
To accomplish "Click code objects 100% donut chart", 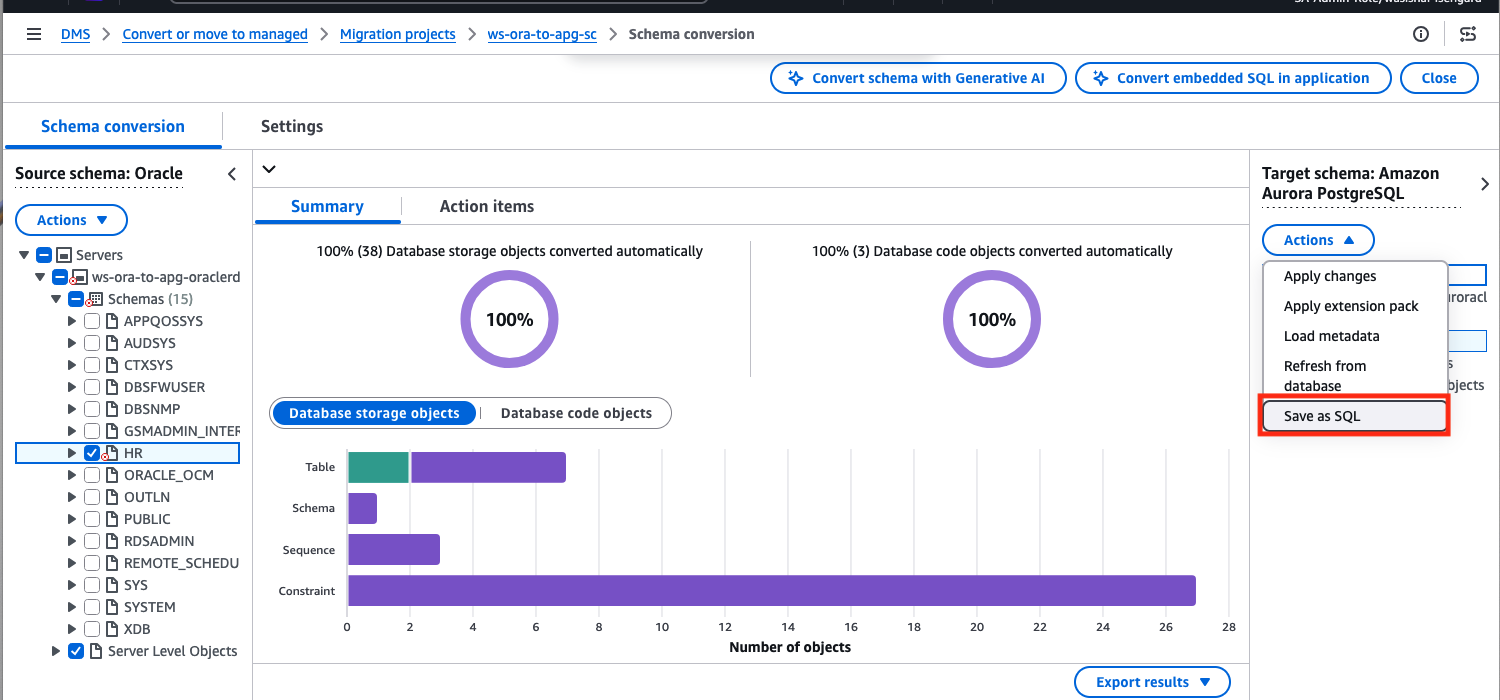I will (992, 320).
